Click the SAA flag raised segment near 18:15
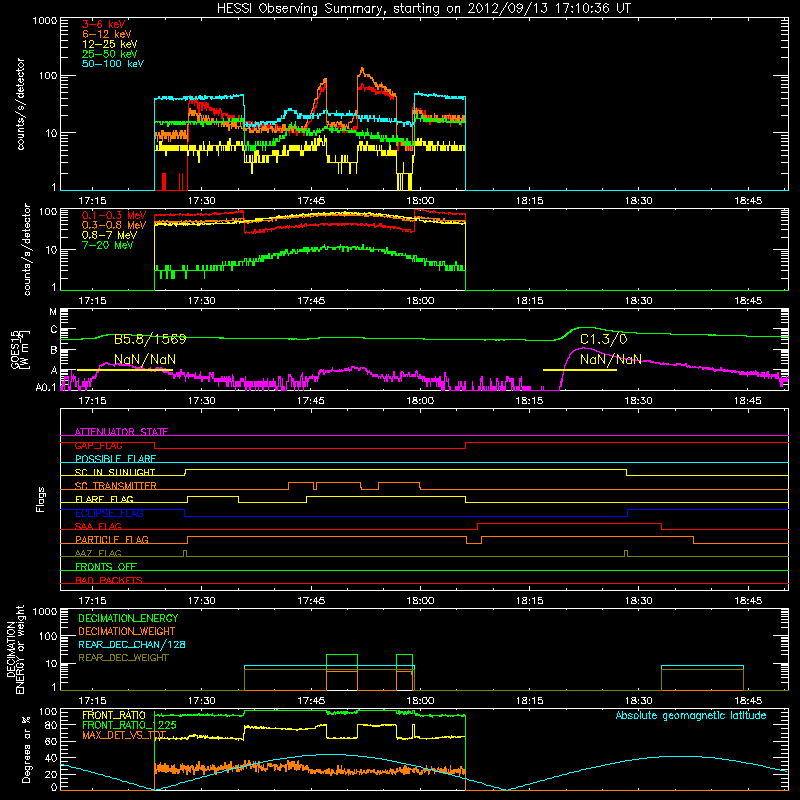Screen dimensions: 800x800 pos(569,523)
